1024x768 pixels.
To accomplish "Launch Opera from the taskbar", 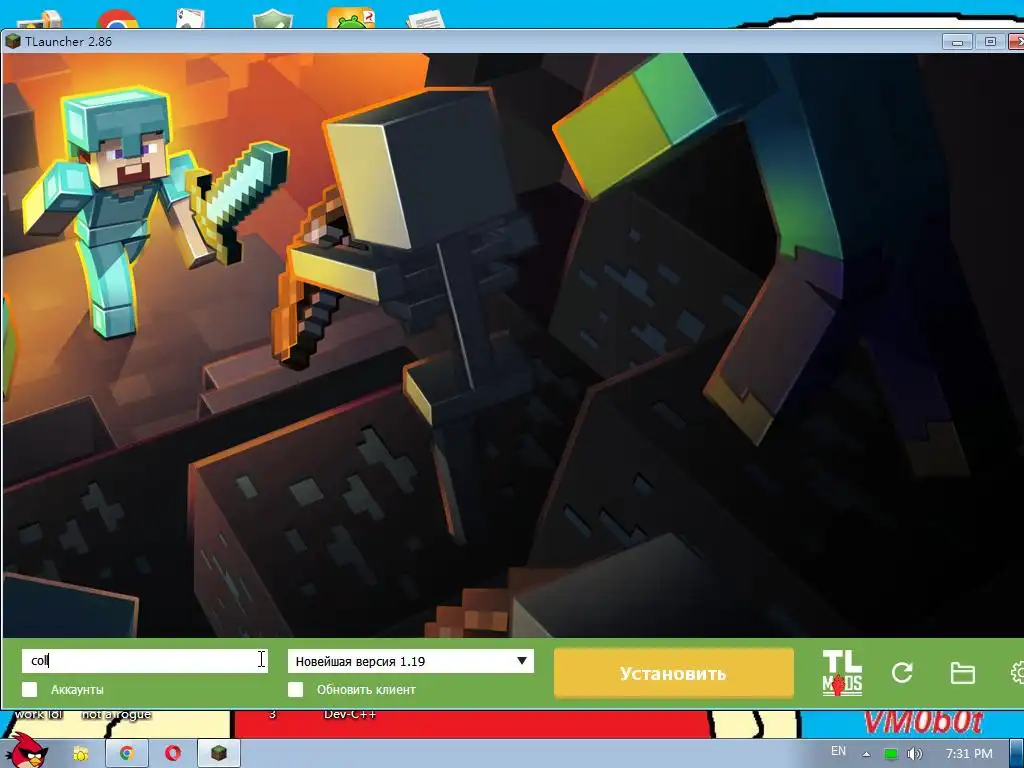I will click(172, 754).
